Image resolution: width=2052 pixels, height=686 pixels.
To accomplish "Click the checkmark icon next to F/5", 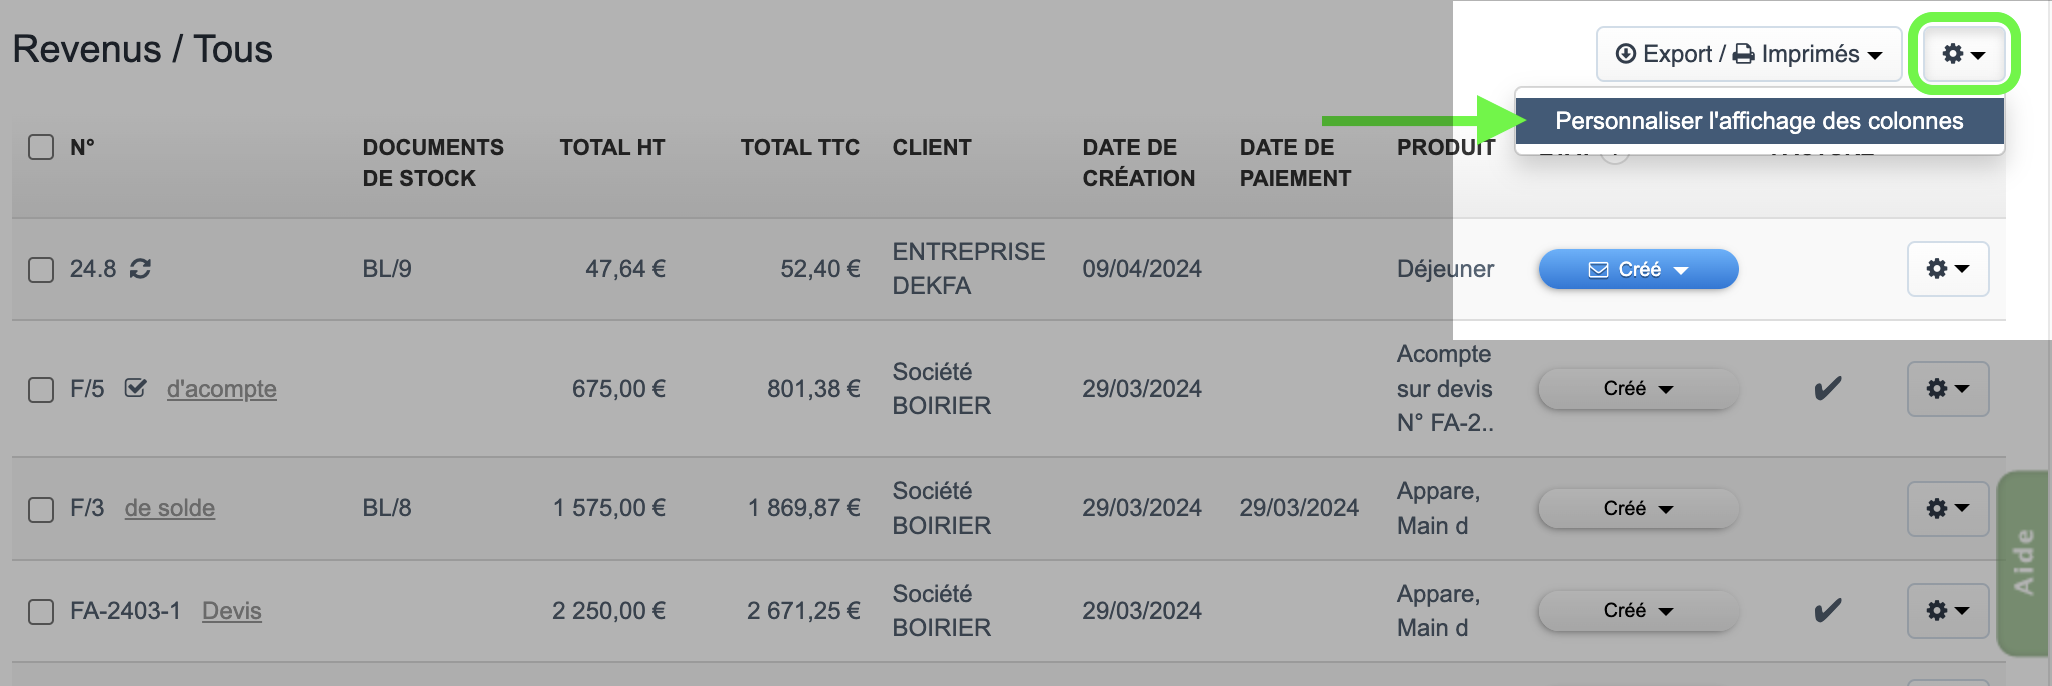I will coord(135,388).
